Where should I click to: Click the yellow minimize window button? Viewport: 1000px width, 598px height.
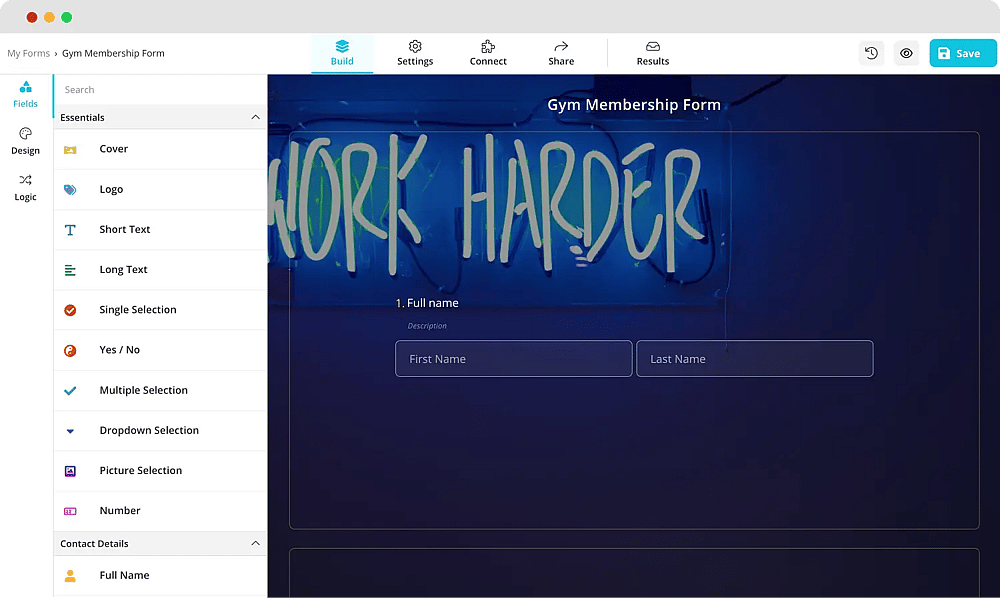point(49,17)
